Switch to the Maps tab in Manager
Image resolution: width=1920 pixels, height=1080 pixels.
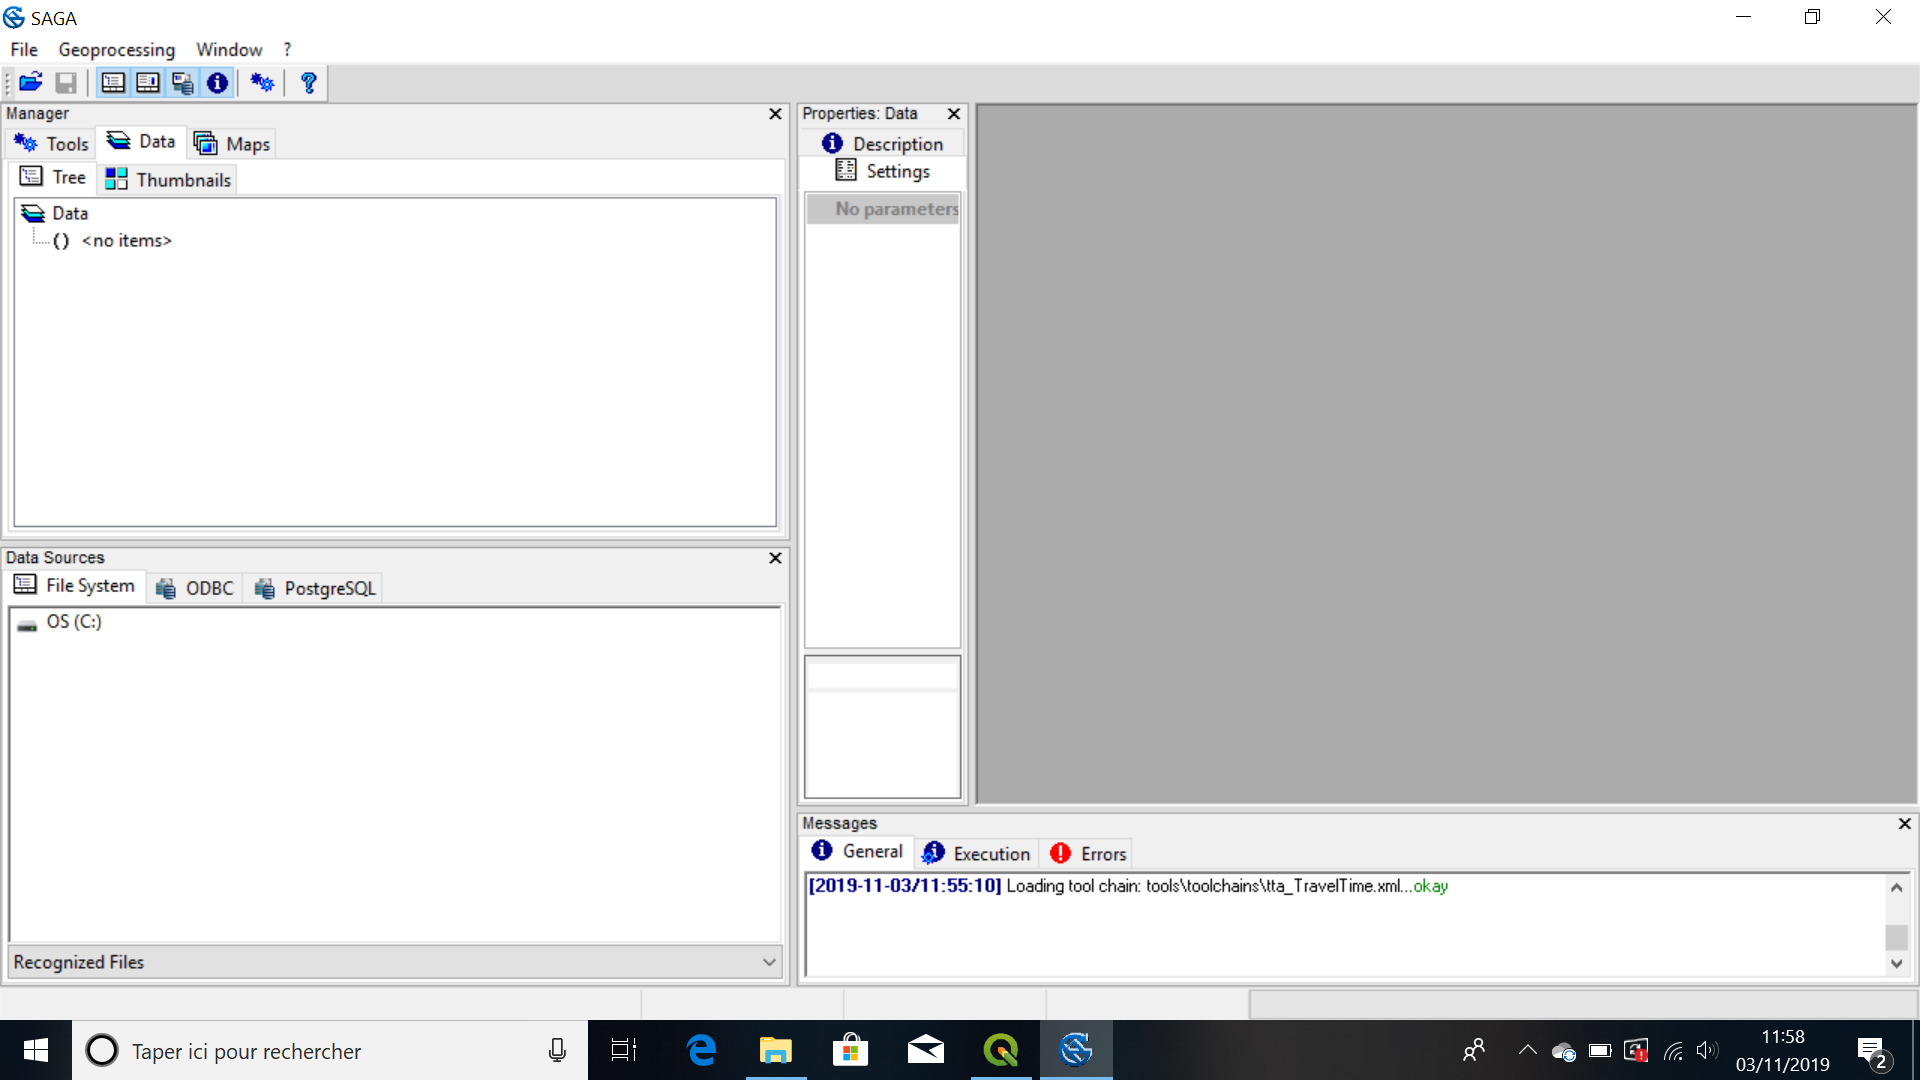coord(232,144)
